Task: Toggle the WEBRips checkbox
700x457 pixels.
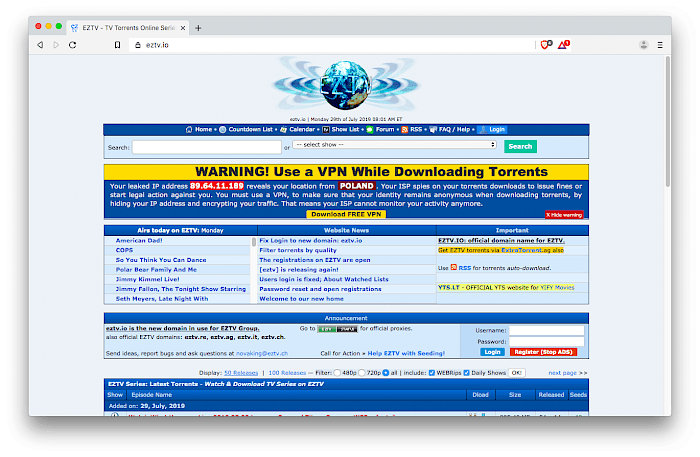Action: click(432, 373)
